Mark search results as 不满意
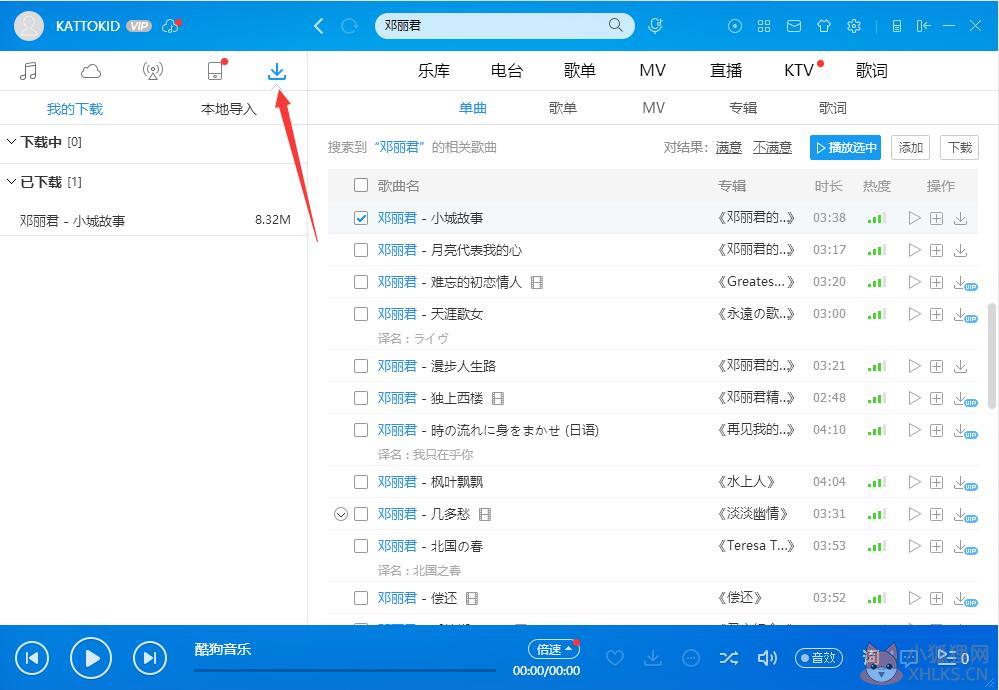 click(x=772, y=148)
